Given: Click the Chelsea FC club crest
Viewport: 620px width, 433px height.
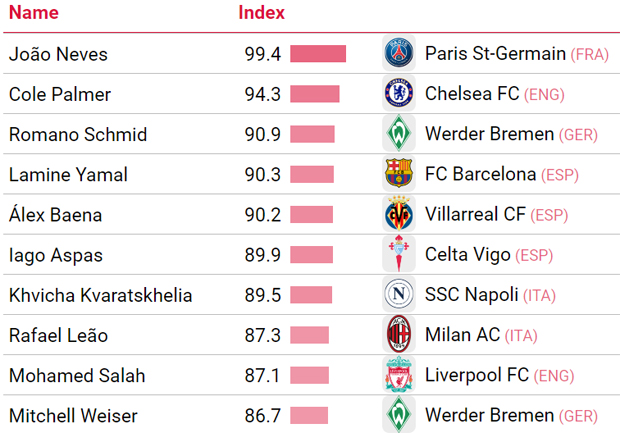Looking at the screenshot, I should pos(399,94).
